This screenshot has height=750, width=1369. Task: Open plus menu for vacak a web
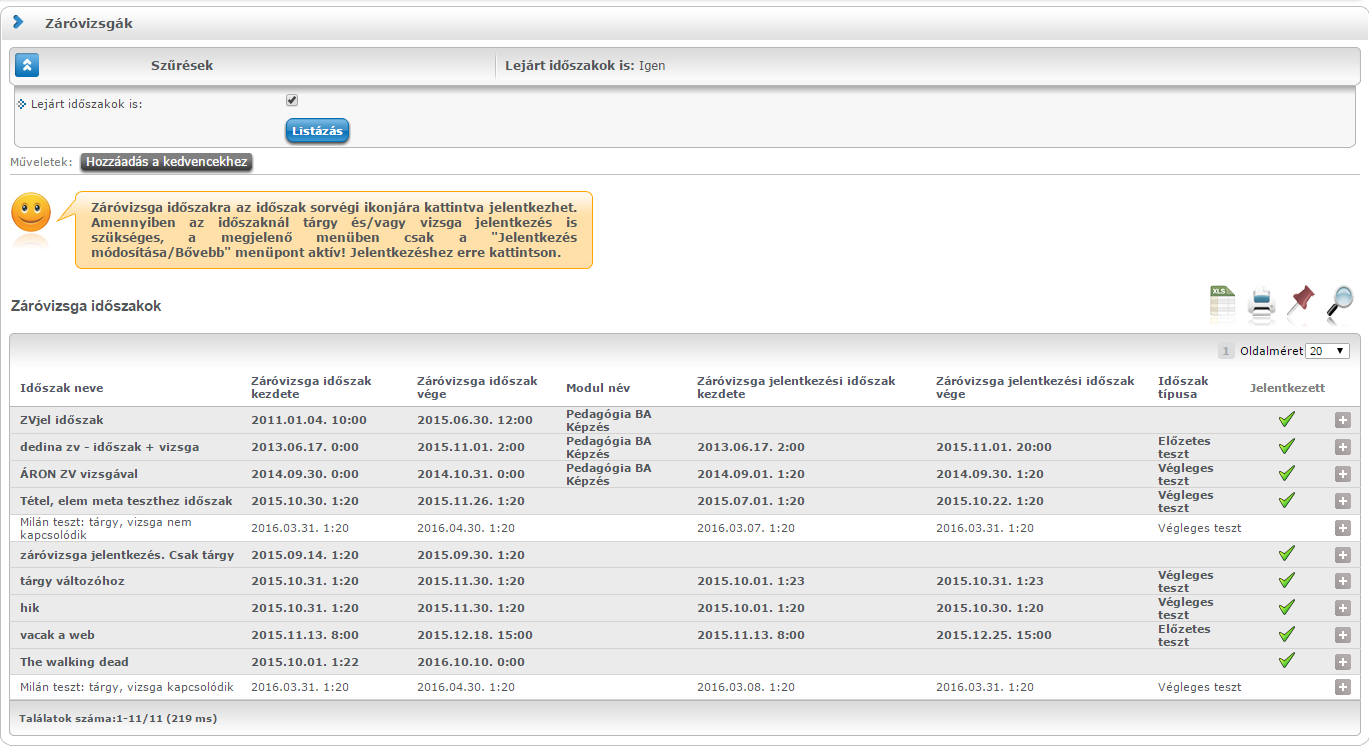click(1343, 635)
